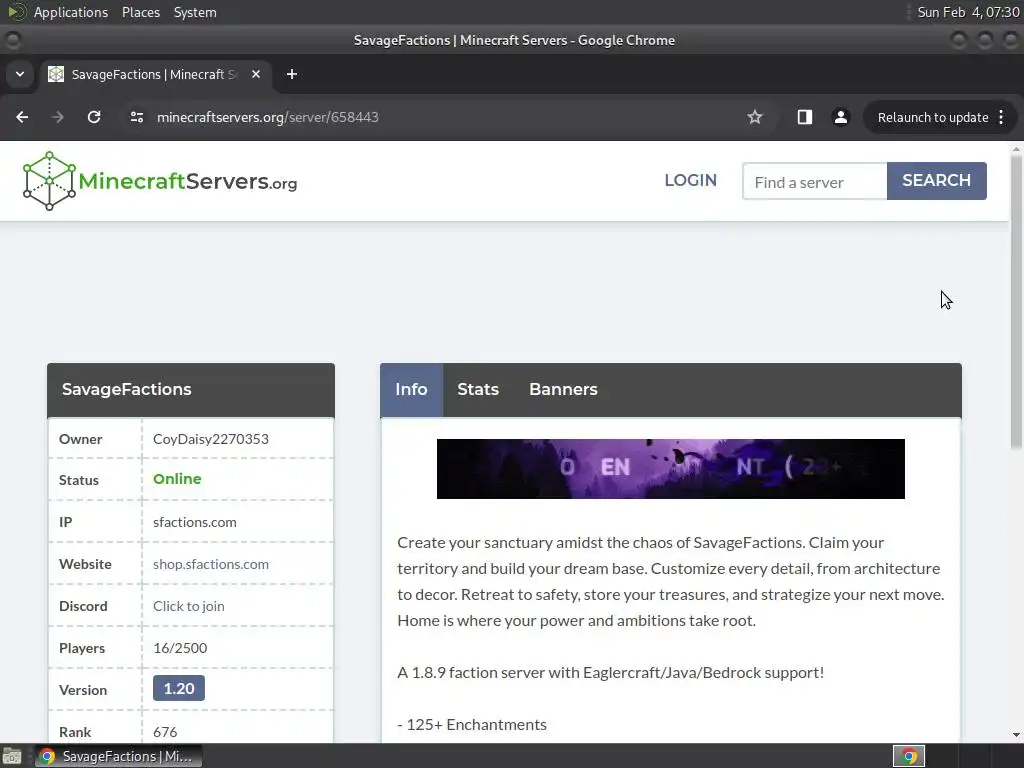Switch to the Stats tab

pos(478,390)
